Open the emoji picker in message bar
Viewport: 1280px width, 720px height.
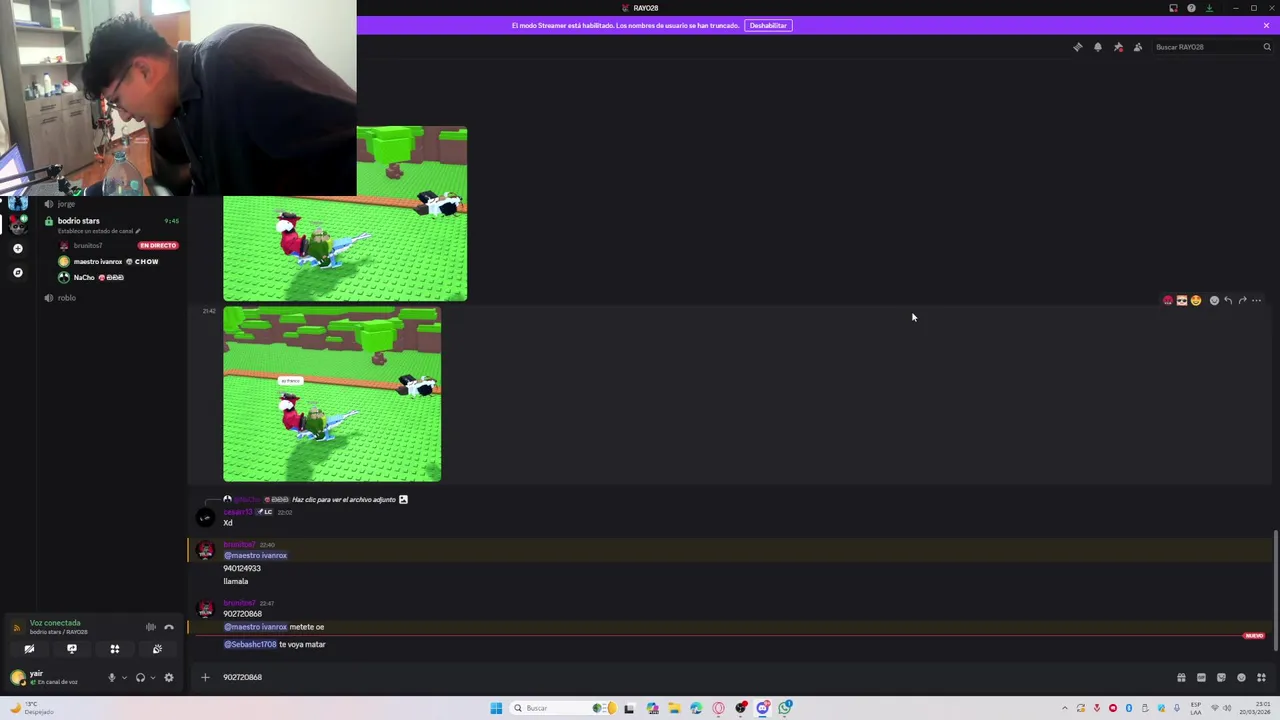click(1241, 677)
